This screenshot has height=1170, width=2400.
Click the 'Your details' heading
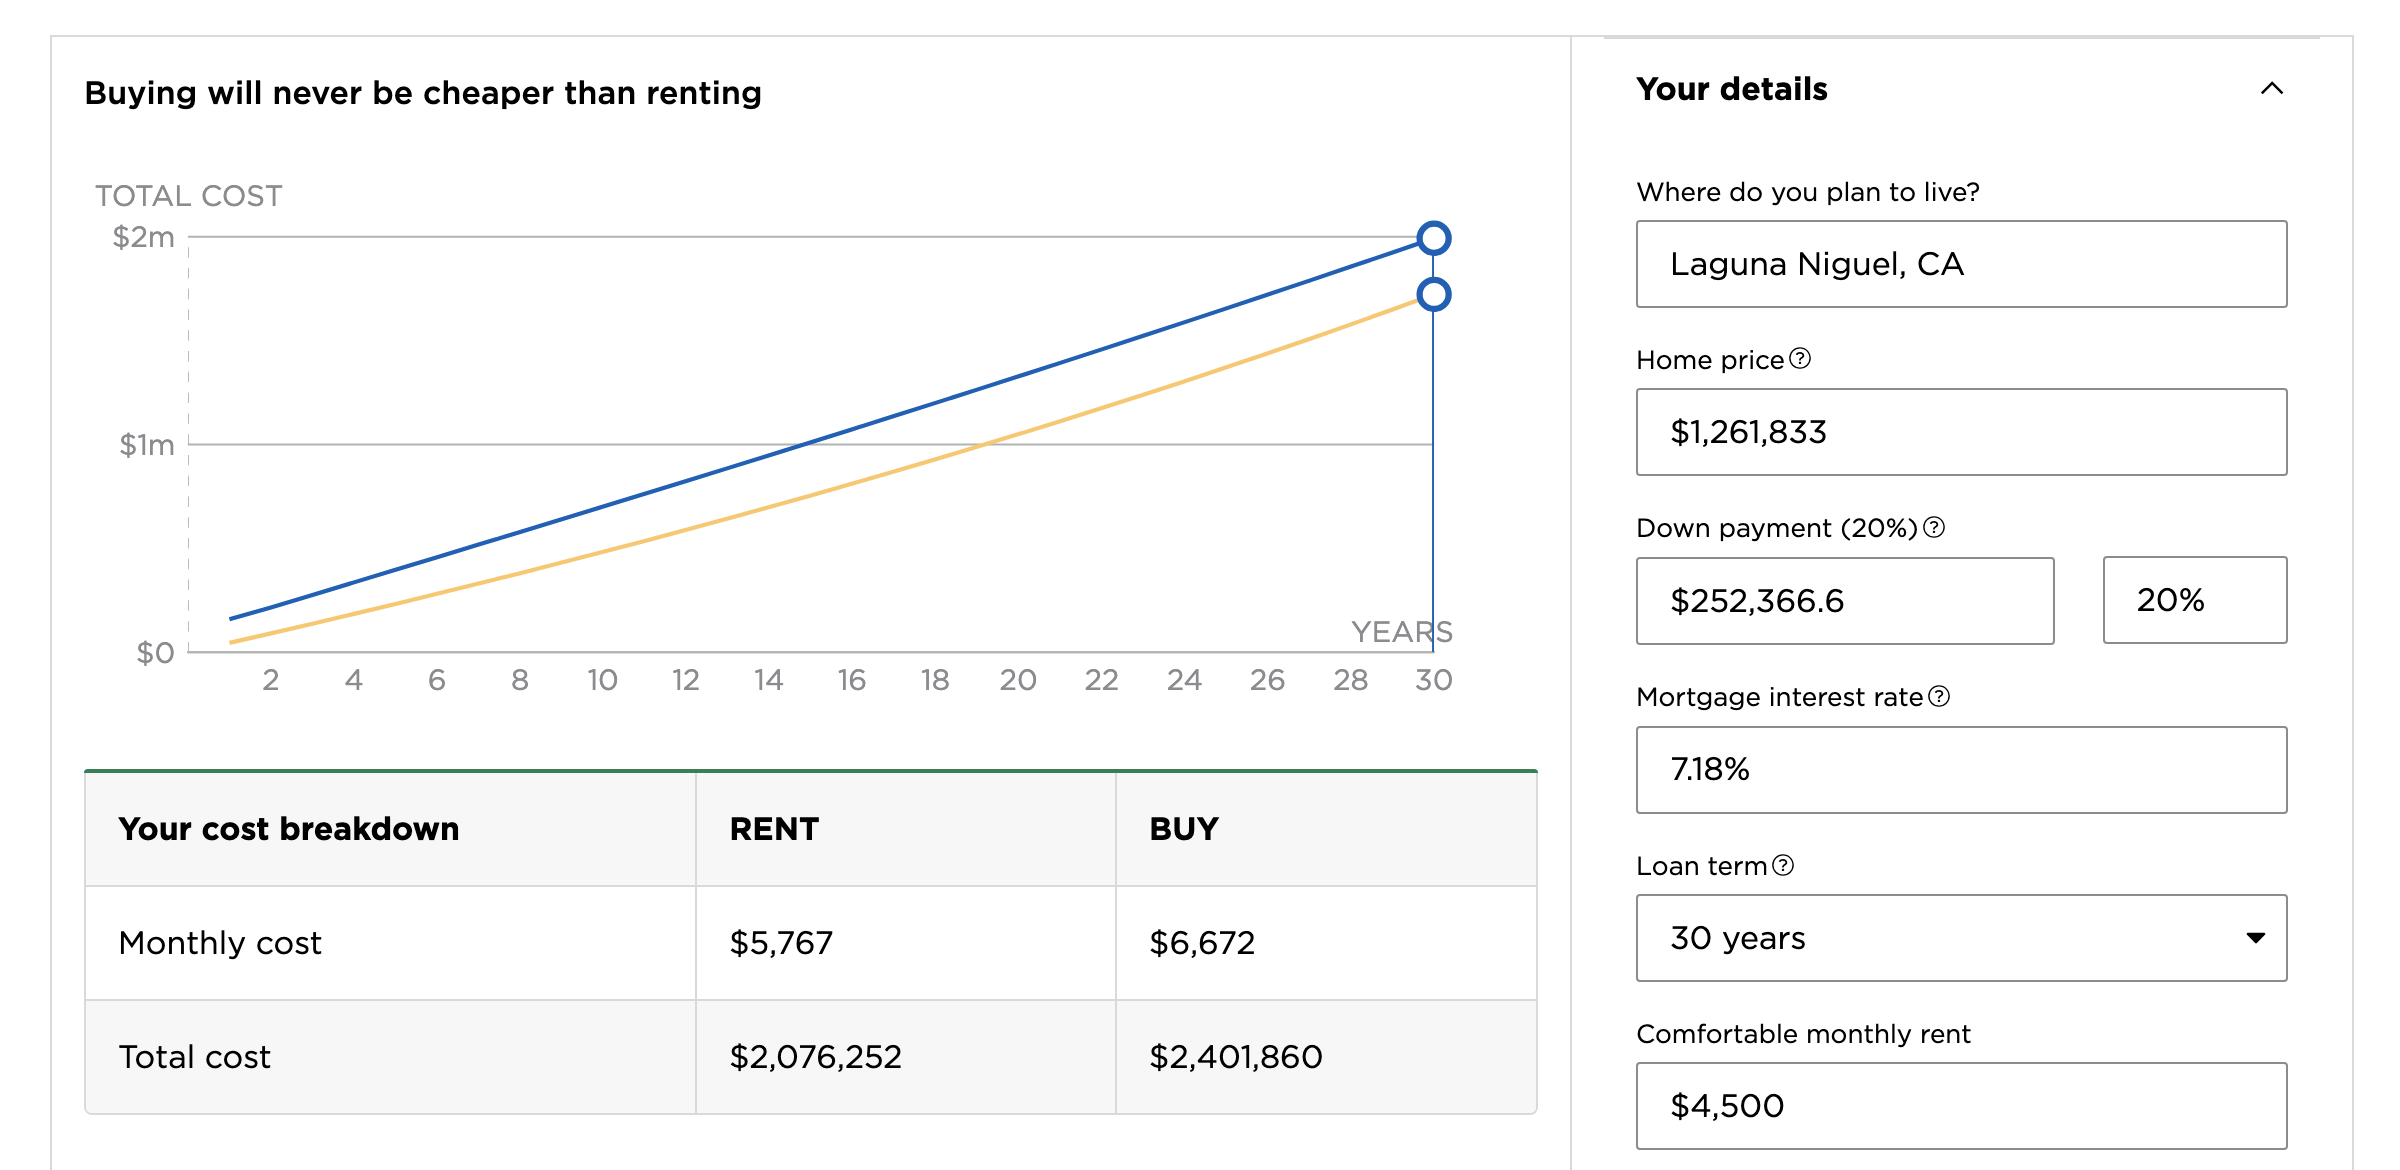(x=1732, y=89)
